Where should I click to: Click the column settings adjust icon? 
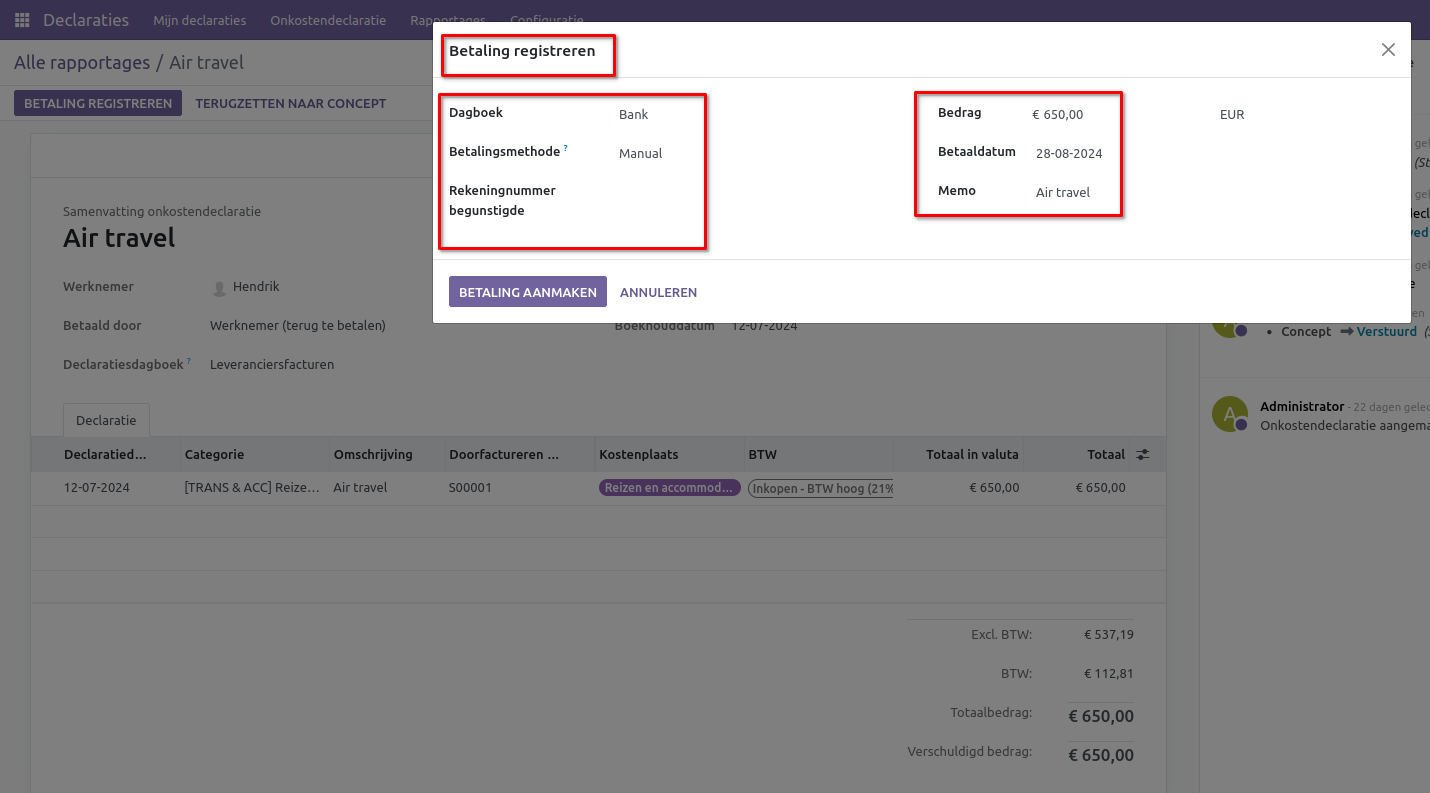pos(1143,454)
